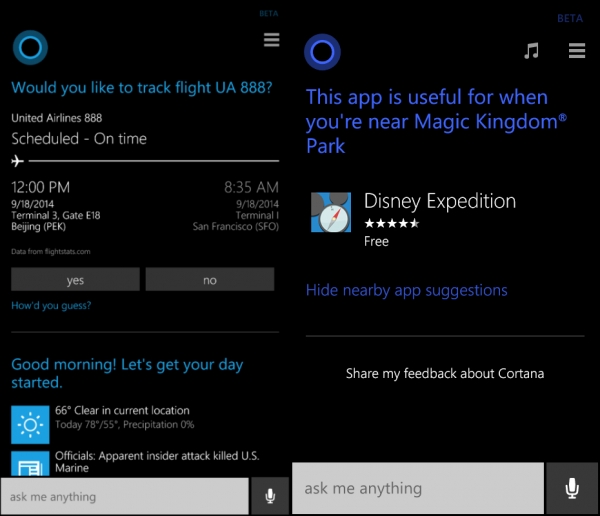Tap the Cortana circle icon on left screen
The image size is (600, 516).
(x=30, y=47)
